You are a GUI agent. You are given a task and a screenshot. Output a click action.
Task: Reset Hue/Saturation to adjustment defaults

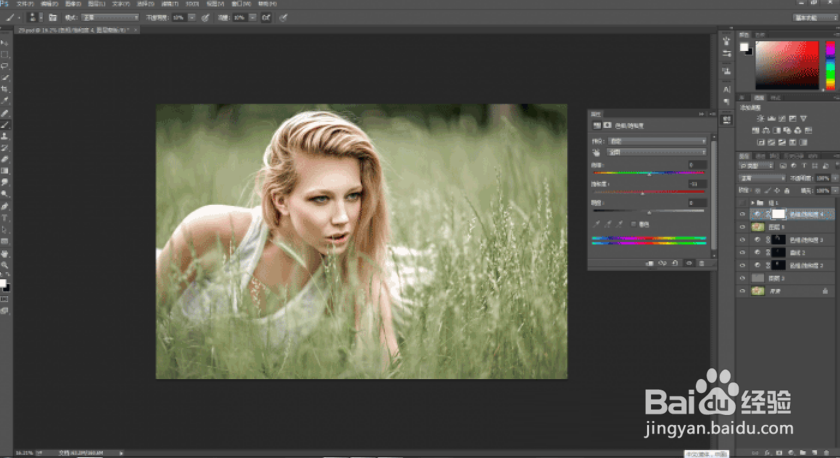click(x=675, y=263)
